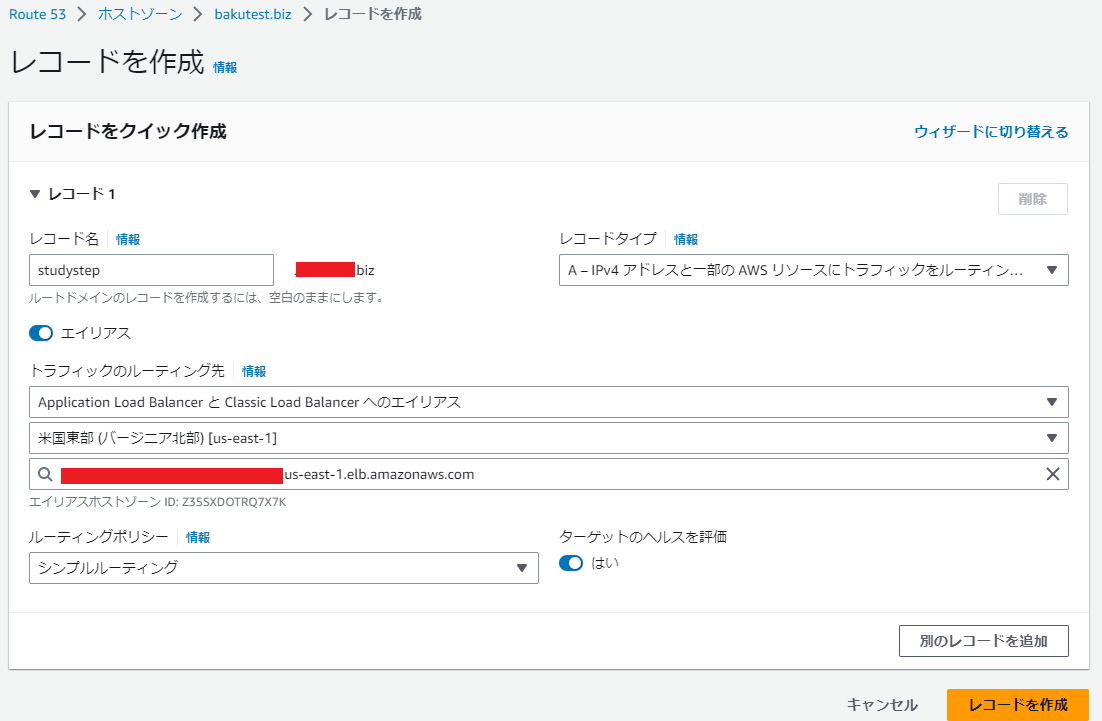Open 情報 link next to ルーティングポリシー
The width and height of the screenshot is (1102, 721).
[x=197, y=538]
